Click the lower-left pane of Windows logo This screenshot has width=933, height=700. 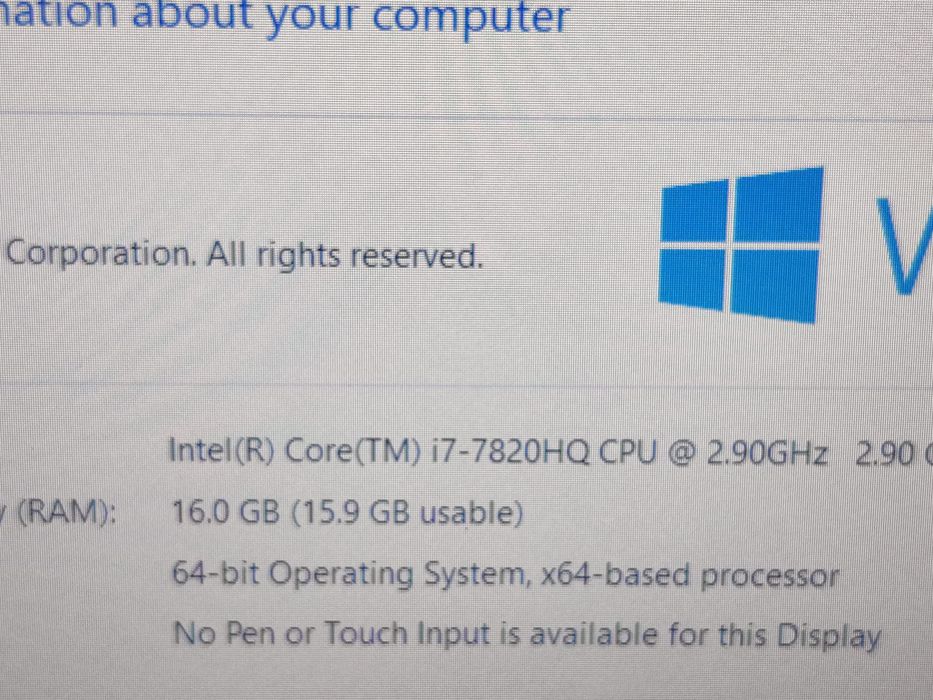[x=691, y=279]
